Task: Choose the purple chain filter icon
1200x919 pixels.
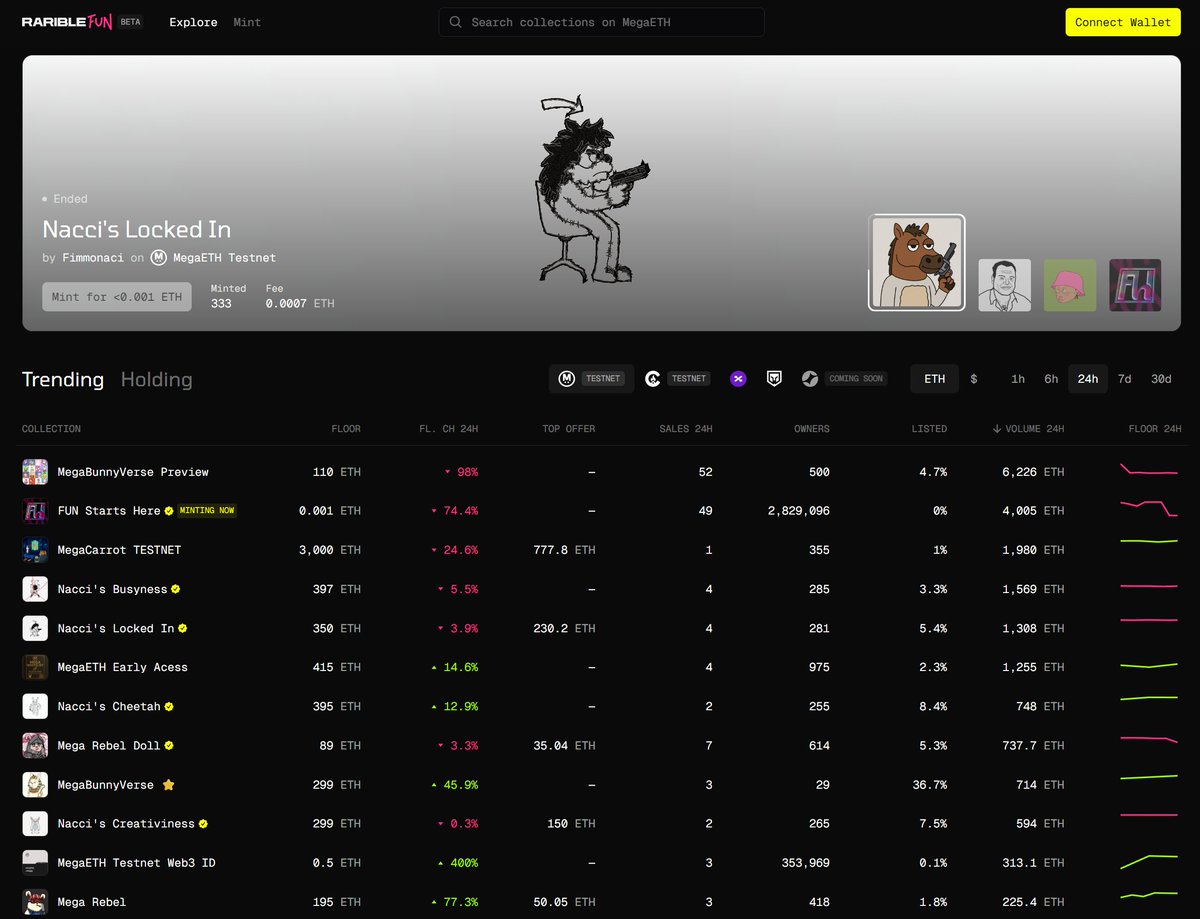Action: 738,379
